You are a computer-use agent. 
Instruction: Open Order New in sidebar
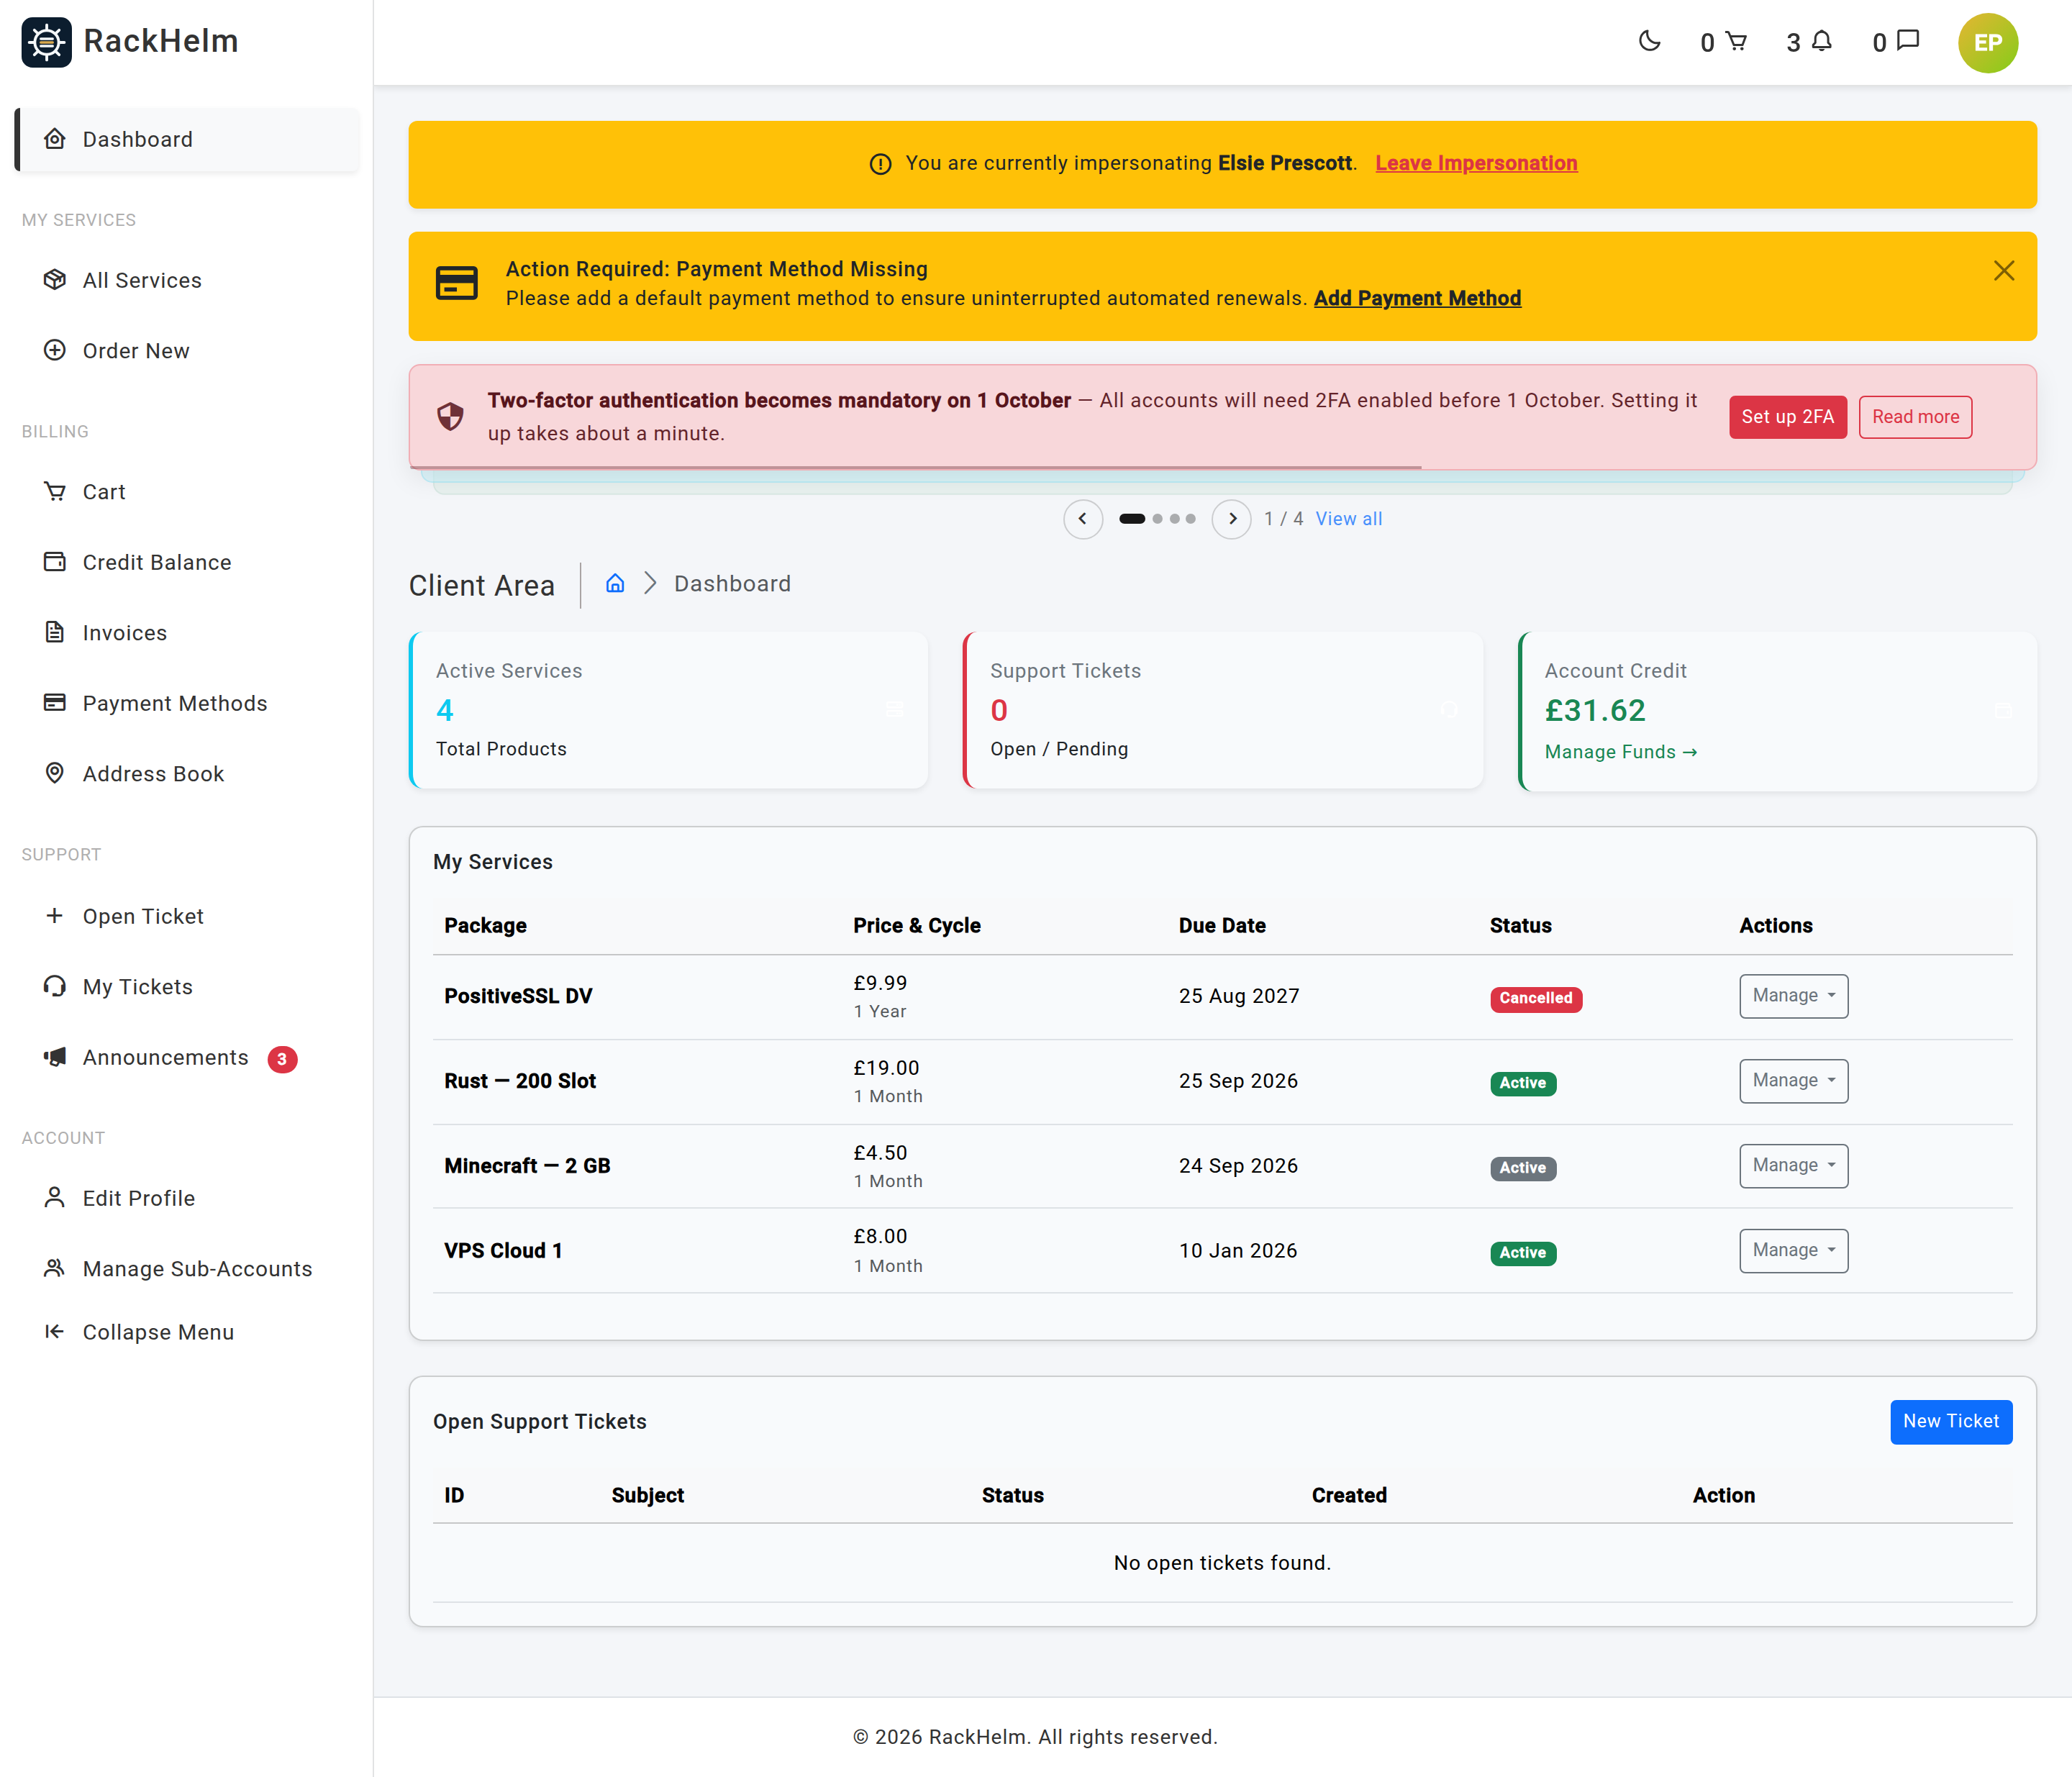click(187, 351)
